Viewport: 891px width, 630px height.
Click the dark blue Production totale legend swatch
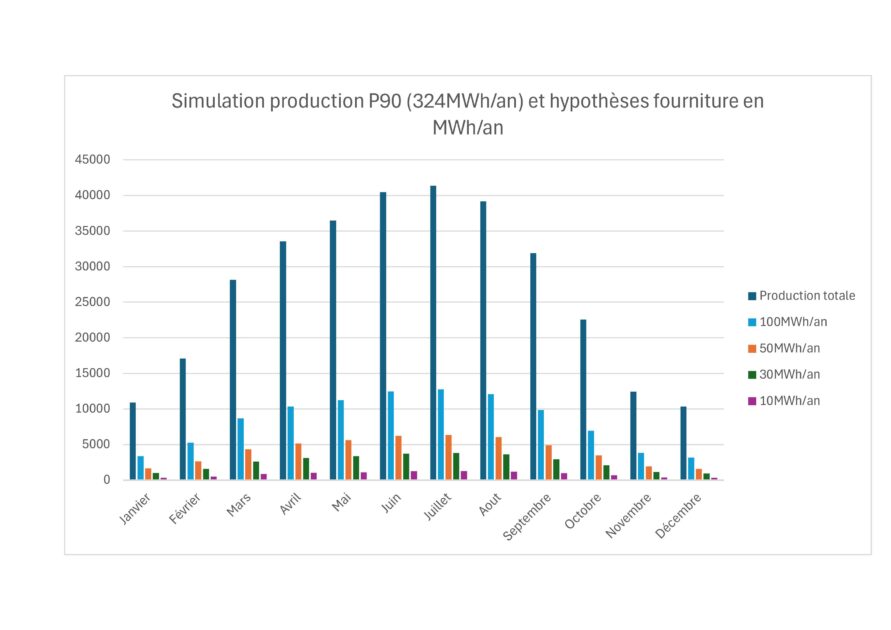pos(752,296)
